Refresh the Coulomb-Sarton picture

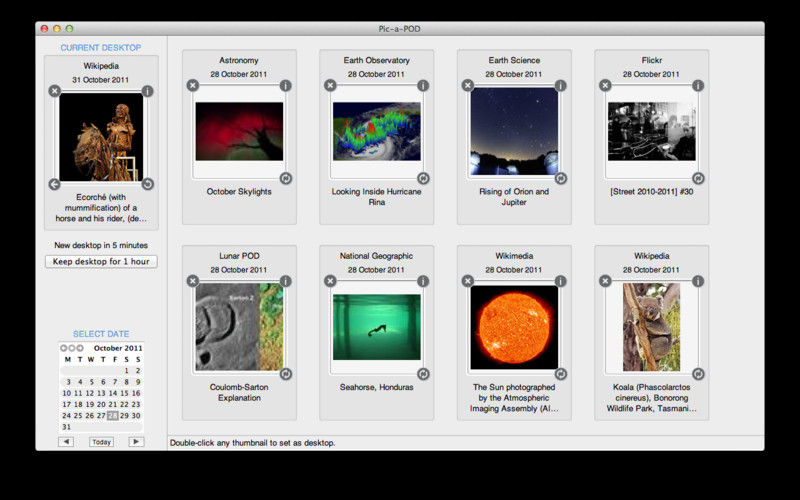tap(285, 374)
